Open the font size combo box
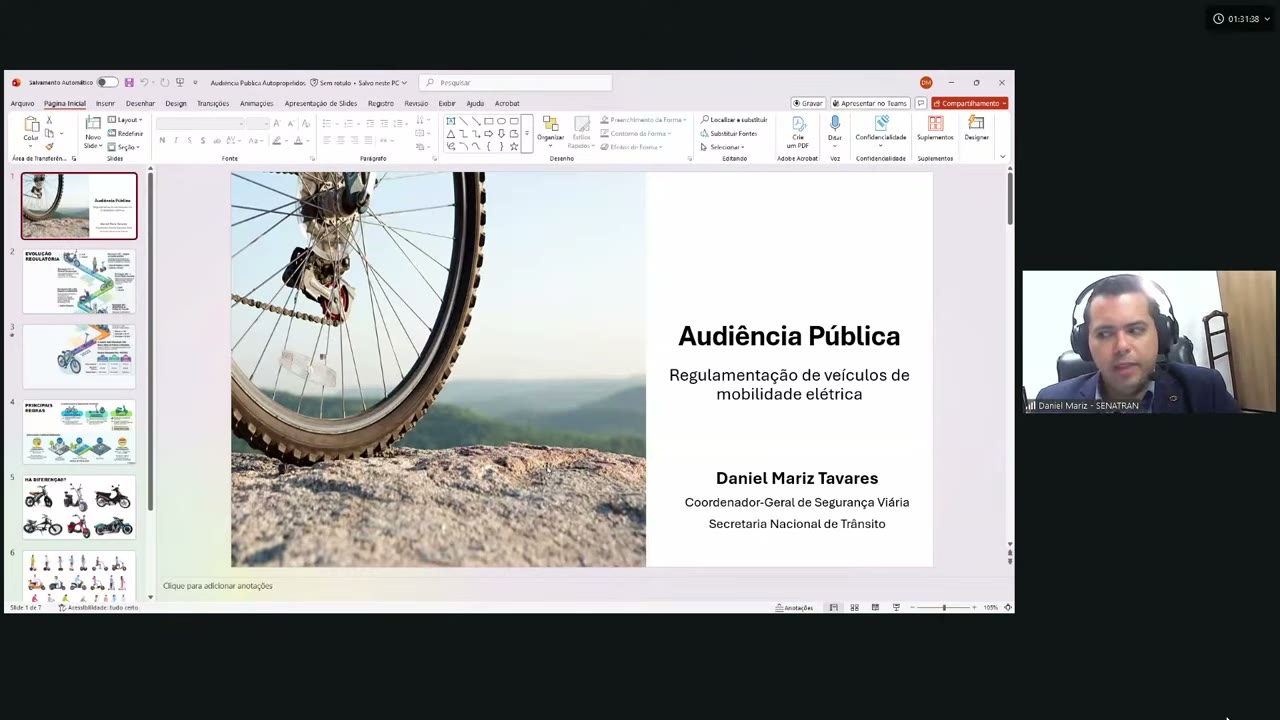1280x720 pixels. click(x=257, y=123)
